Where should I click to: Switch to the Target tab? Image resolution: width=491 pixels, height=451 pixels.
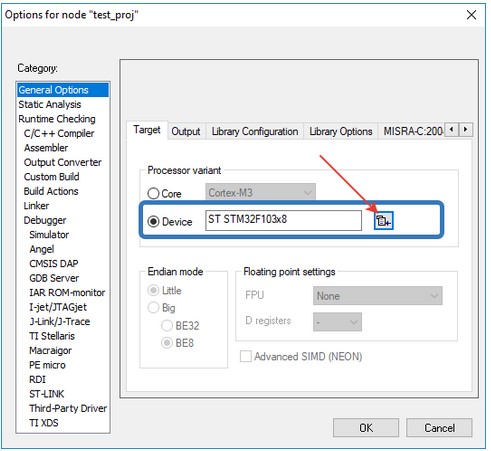(x=147, y=130)
